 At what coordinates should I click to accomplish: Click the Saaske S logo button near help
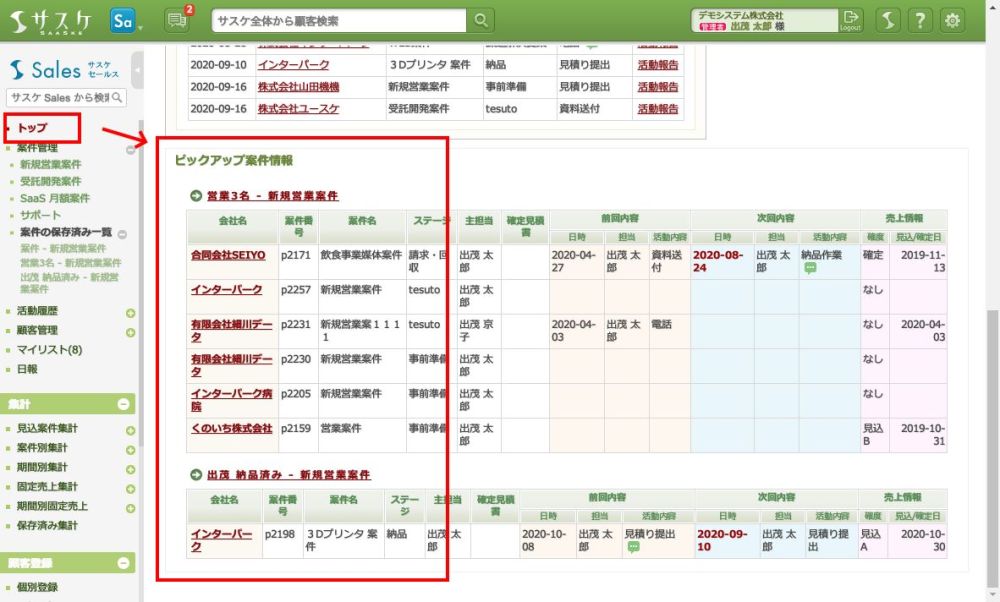[888, 20]
